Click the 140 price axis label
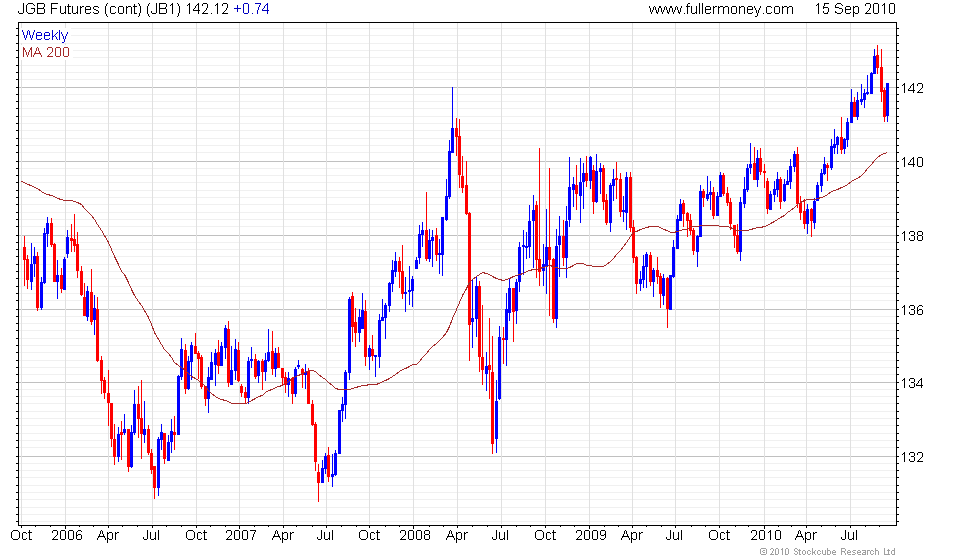Viewport: 980px width, 560px height. [912, 162]
